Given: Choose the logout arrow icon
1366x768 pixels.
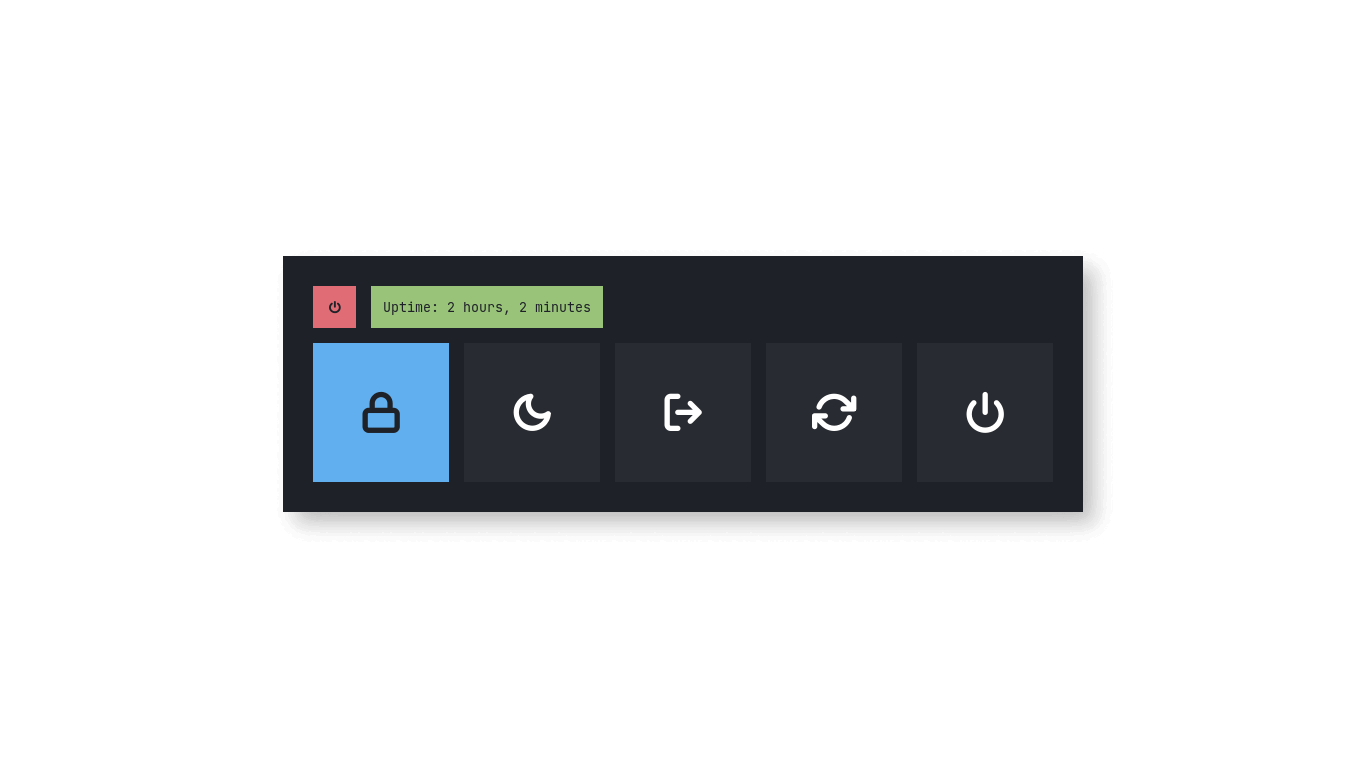Looking at the screenshot, I should 683,412.
